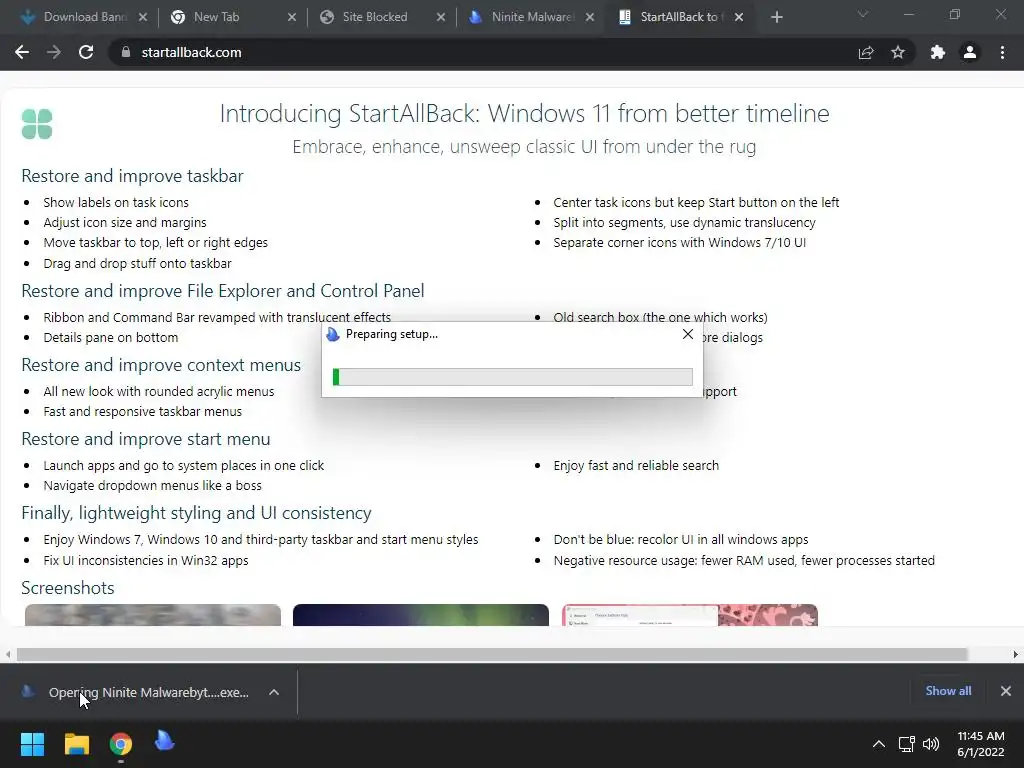The image size is (1024, 768).
Task: Click the lock icon beside the URL
Action: tap(126, 52)
